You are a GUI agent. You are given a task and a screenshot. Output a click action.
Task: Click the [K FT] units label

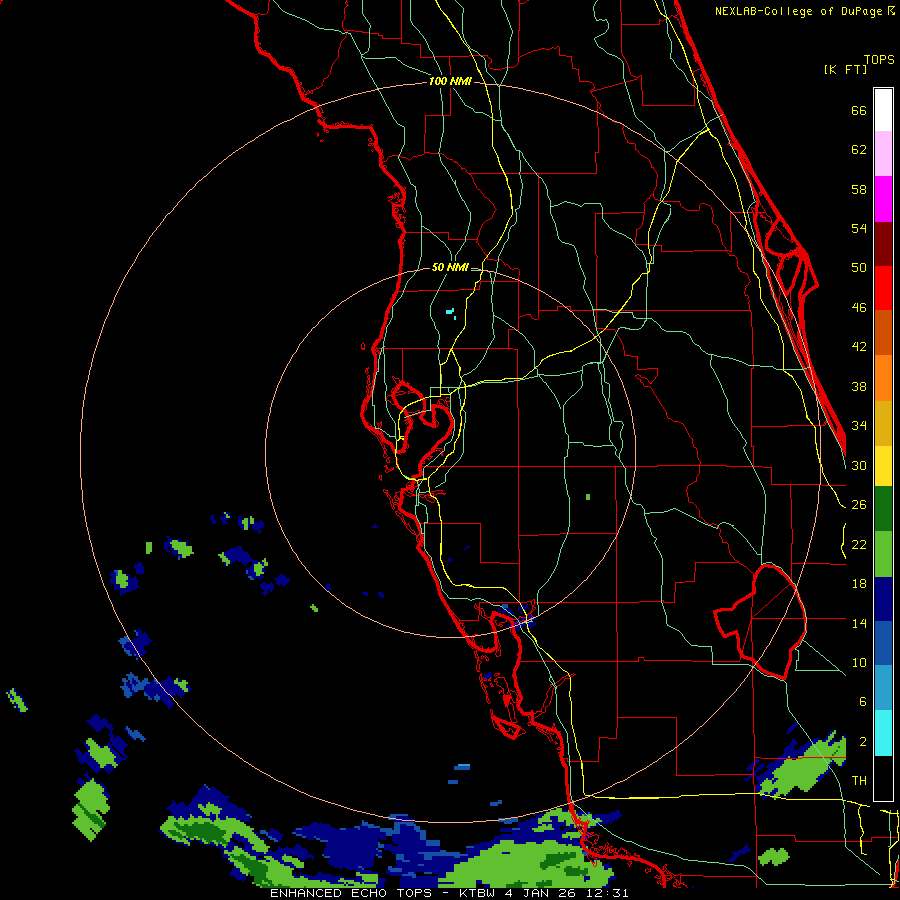pos(845,69)
